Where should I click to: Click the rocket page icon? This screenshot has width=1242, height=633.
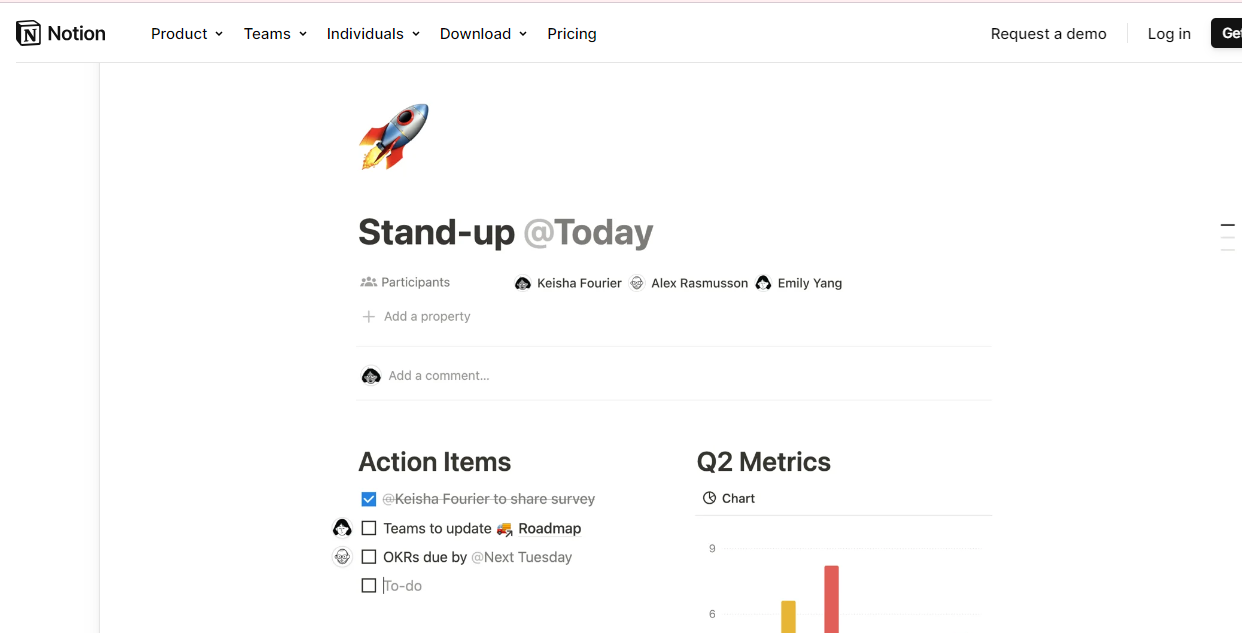[394, 136]
